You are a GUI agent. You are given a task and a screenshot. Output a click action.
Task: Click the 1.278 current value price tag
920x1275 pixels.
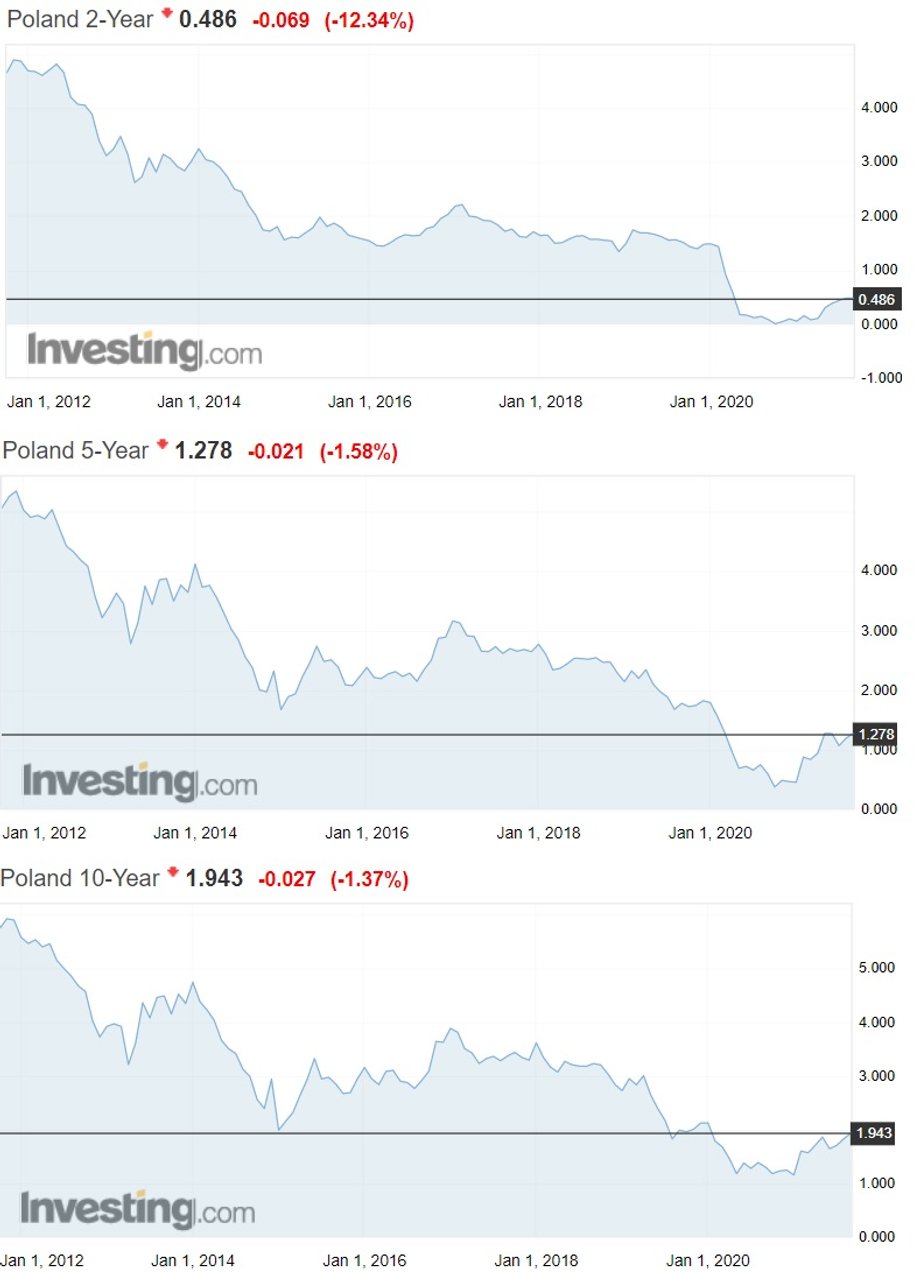(875, 735)
